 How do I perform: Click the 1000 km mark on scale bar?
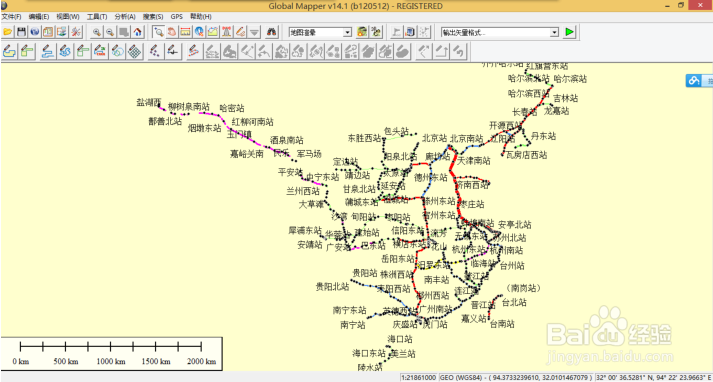(111, 362)
